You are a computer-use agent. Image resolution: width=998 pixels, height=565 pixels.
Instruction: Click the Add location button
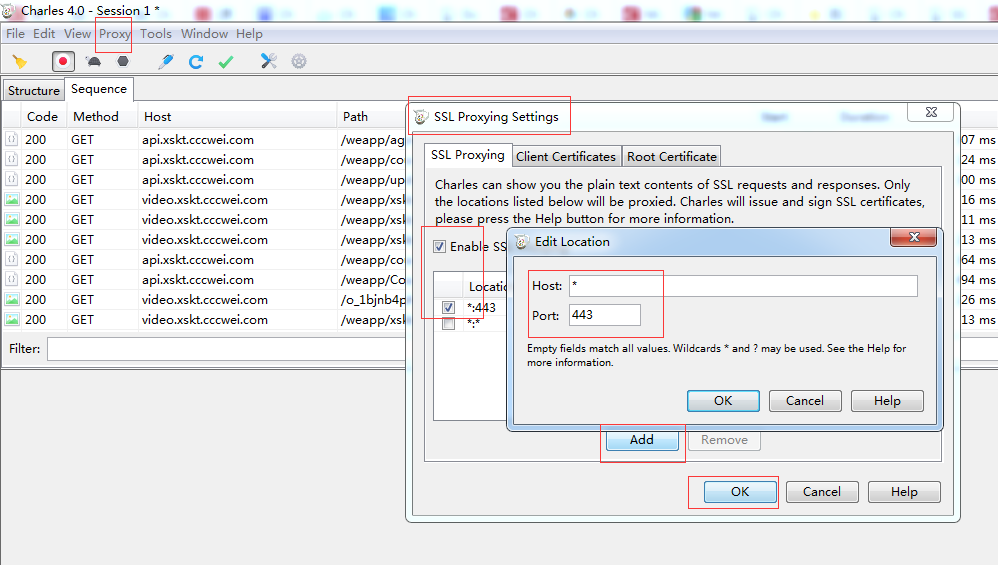pos(642,440)
